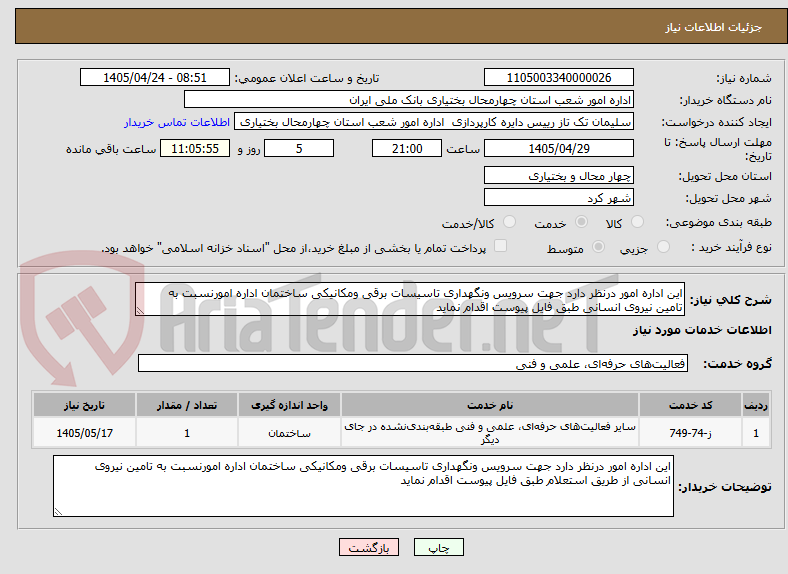
Task: Click the remaining time field 11:05:55
Action: pos(195,148)
